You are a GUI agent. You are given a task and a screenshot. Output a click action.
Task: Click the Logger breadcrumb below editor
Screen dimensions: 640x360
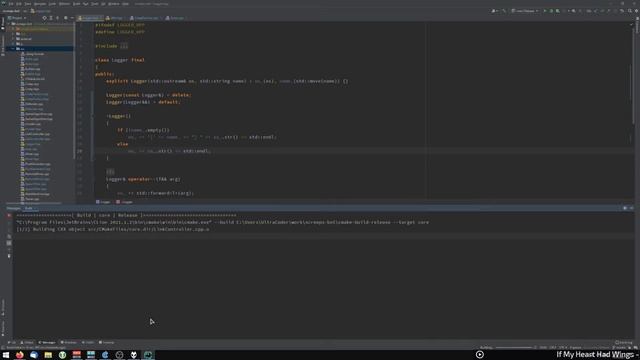tap(103, 202)
